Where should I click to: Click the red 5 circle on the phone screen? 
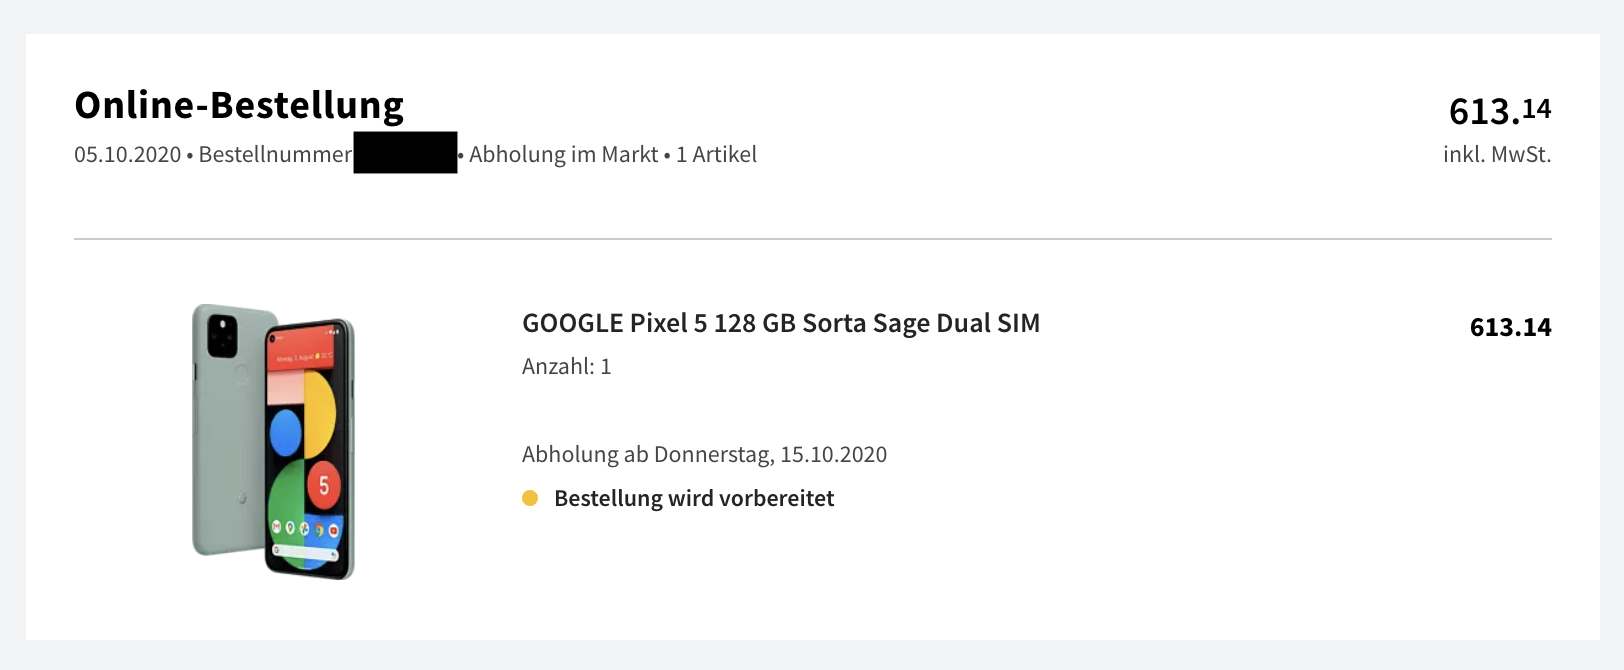tap(323, 486)
